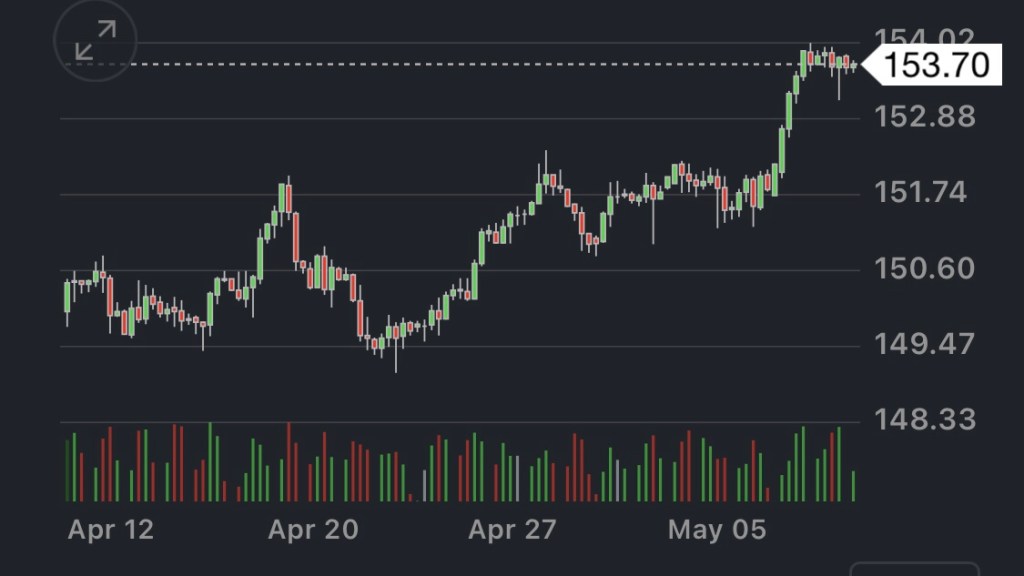Select the last green volume bar on right
The width and height of the screenshot is (1024, 576).
(853, 485)
